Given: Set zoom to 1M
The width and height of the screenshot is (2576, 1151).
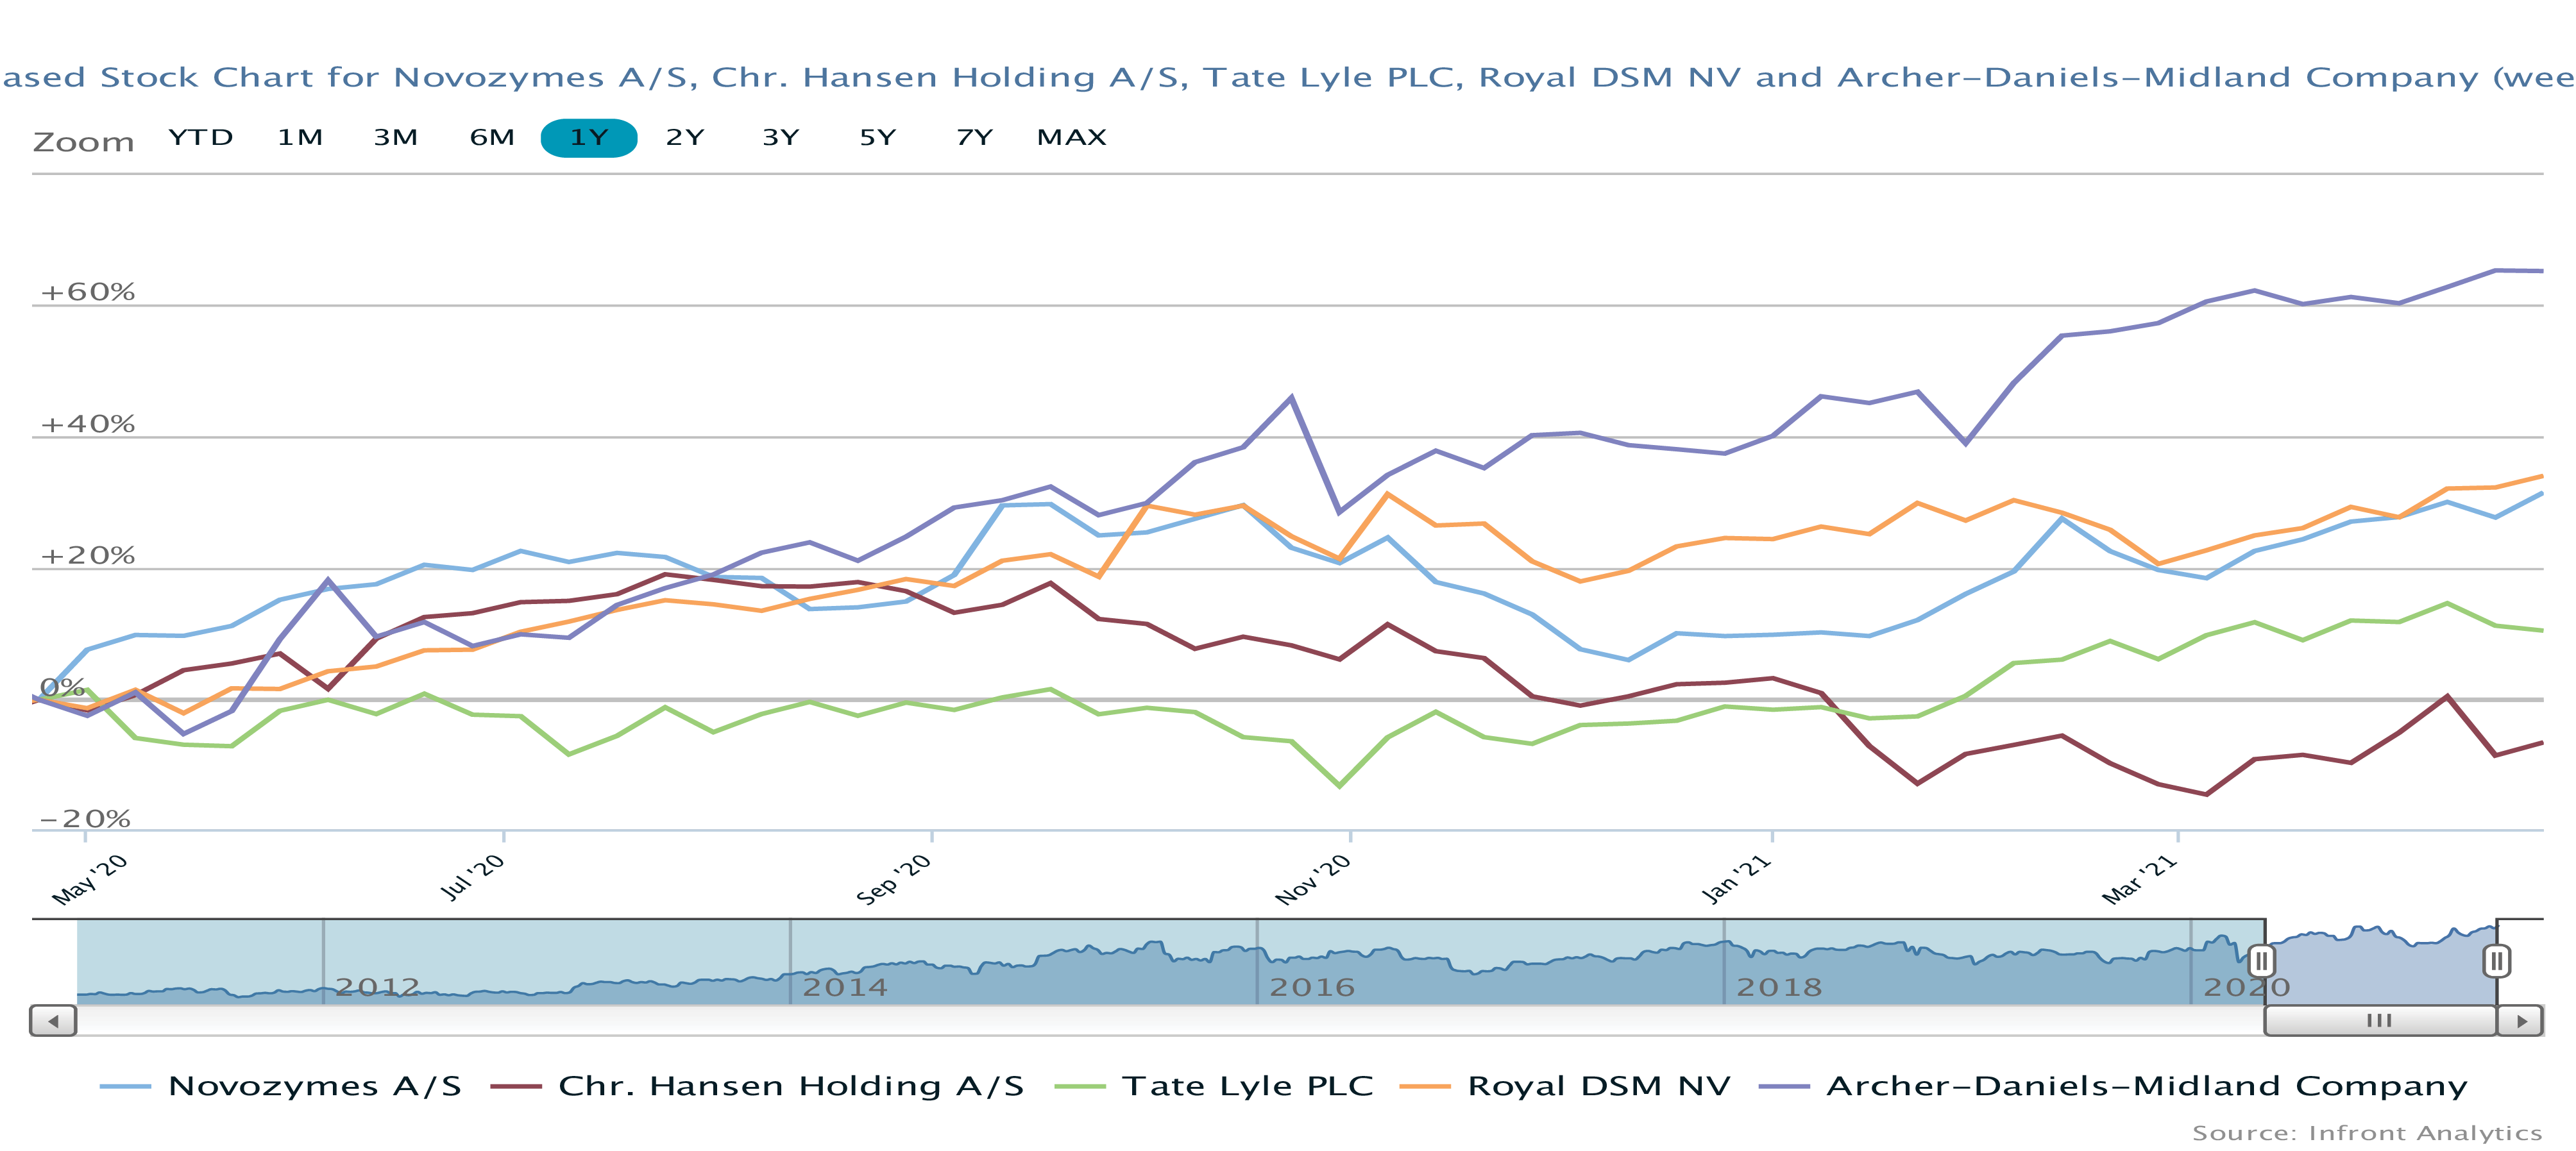Looking at the screenshot, I should pos(300,137).
